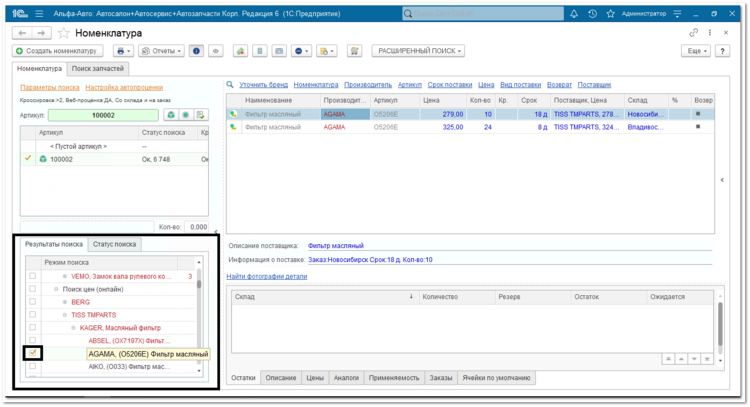Tick checkbox for ABSEL, (OX7197X) row

pyautogui.click(x=33, y=341)
